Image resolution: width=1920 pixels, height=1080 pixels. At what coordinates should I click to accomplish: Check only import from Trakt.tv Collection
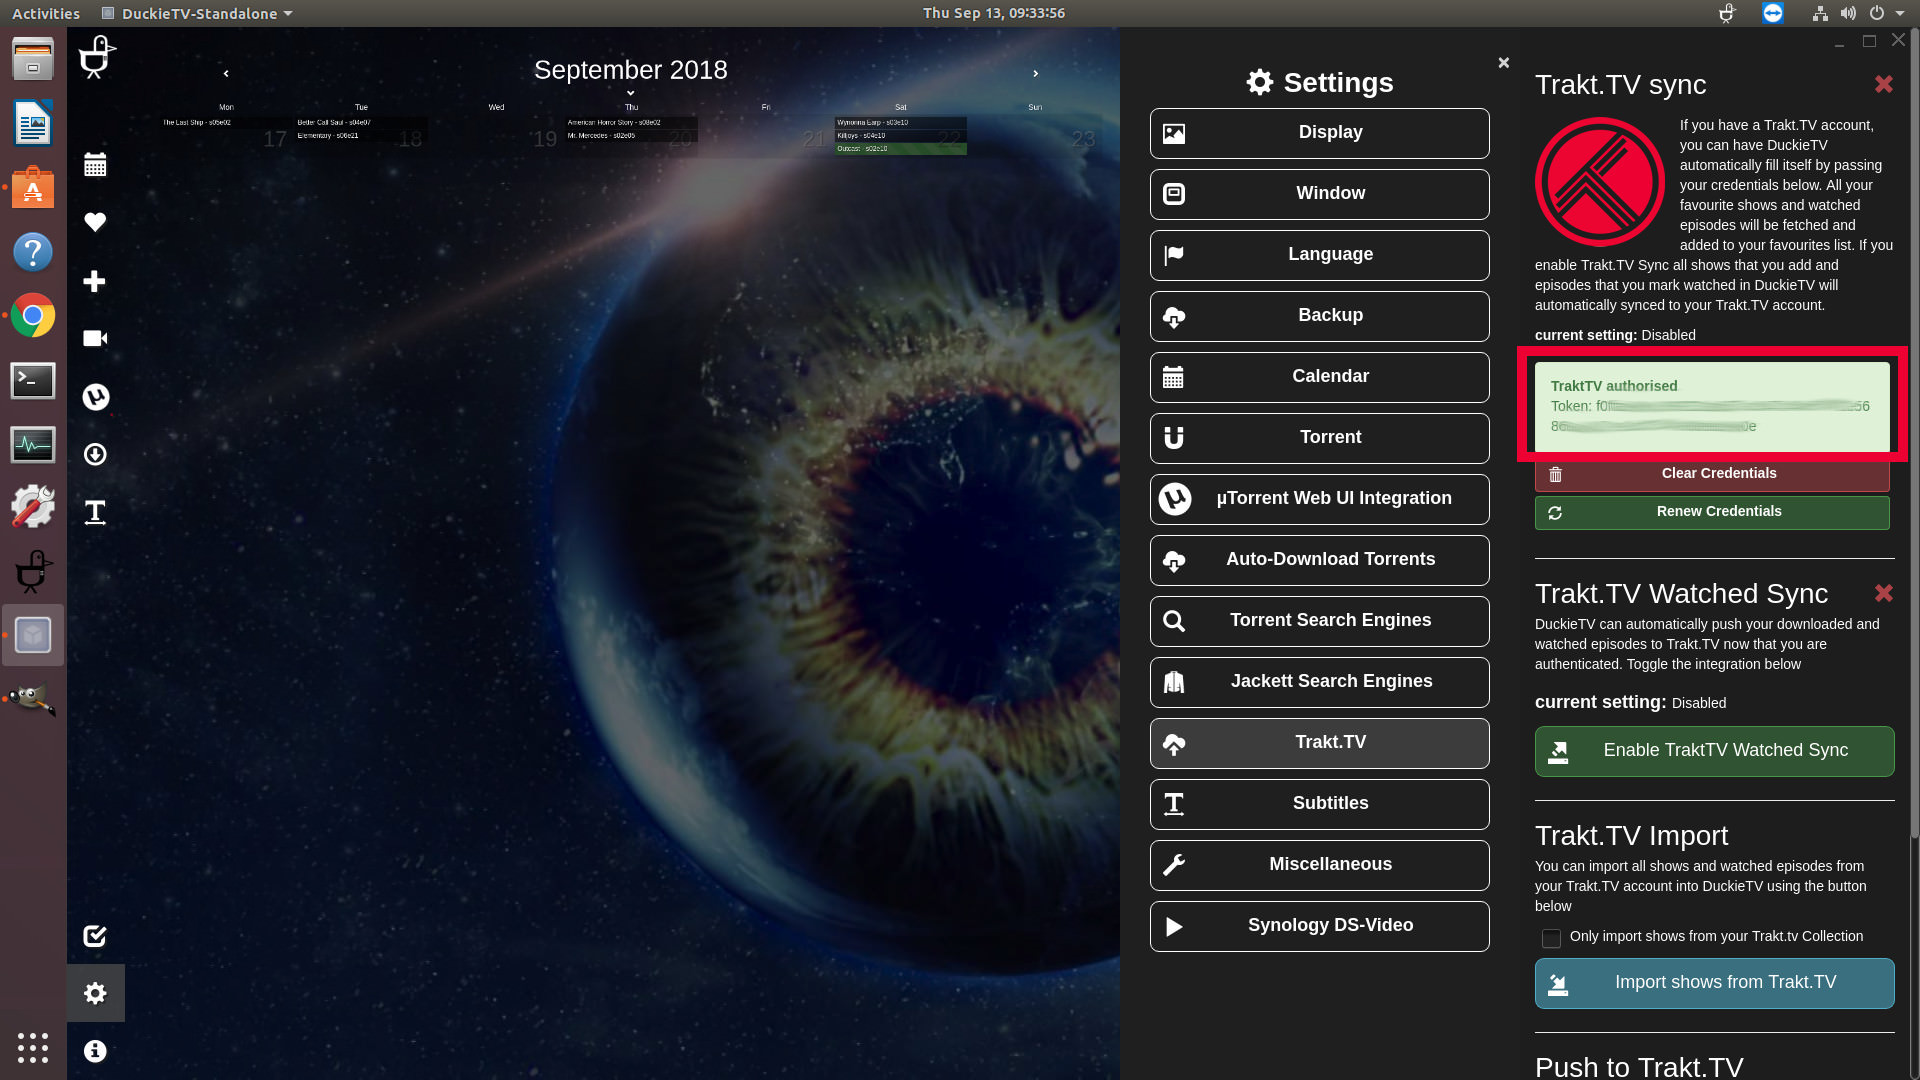click(1551, 938)
